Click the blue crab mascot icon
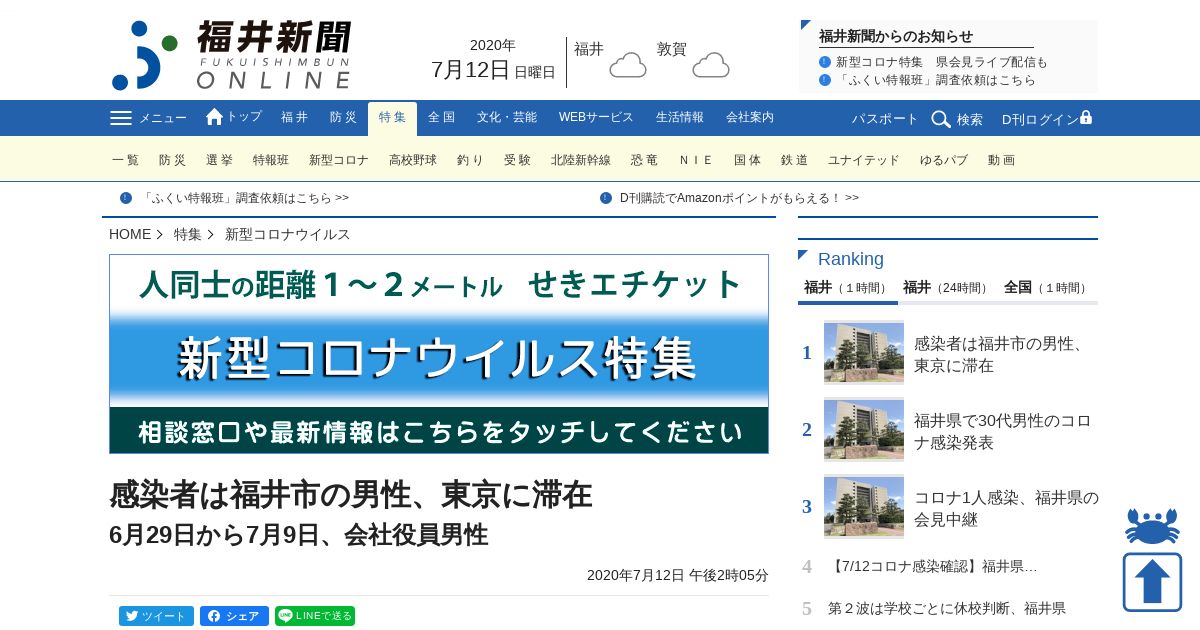The image size is (1200, 630). click(x=1152, y=526)
